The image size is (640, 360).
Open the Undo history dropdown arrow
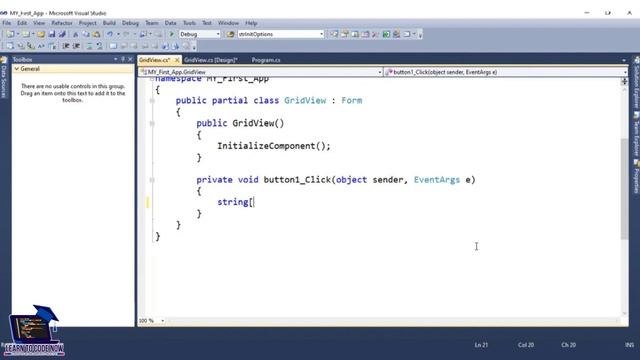click(x=118, y=34)
